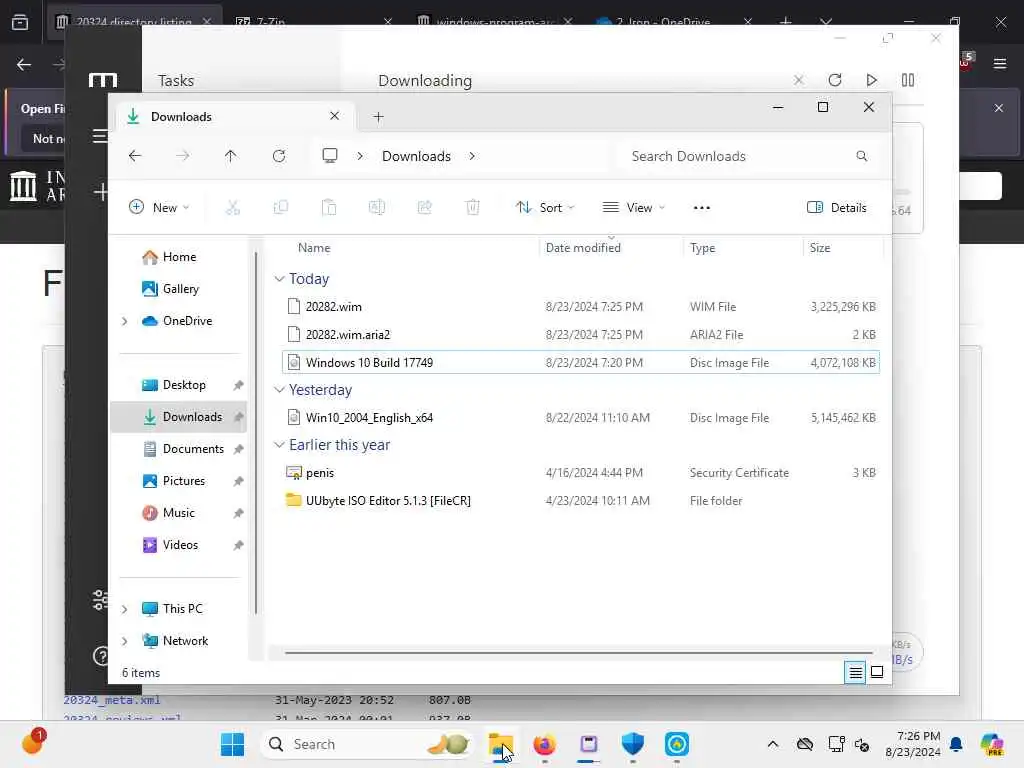Open the View dropdown

pos(633,208)
